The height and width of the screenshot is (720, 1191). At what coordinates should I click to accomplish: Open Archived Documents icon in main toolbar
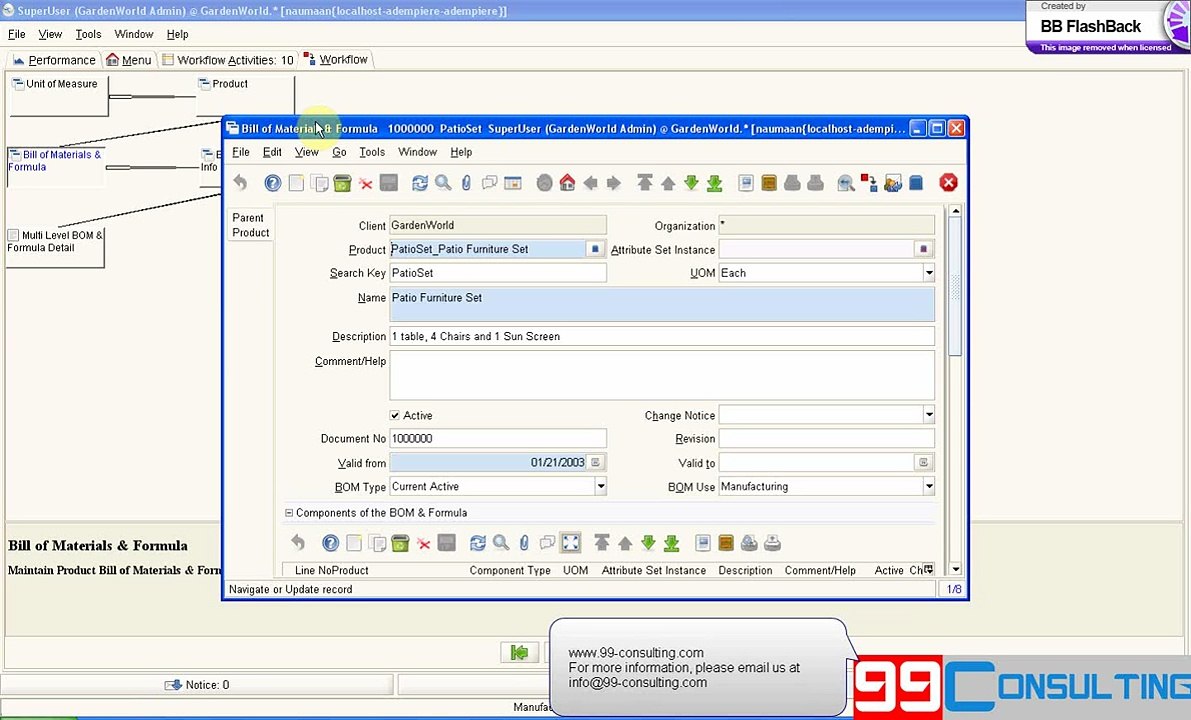click(769, 183)
